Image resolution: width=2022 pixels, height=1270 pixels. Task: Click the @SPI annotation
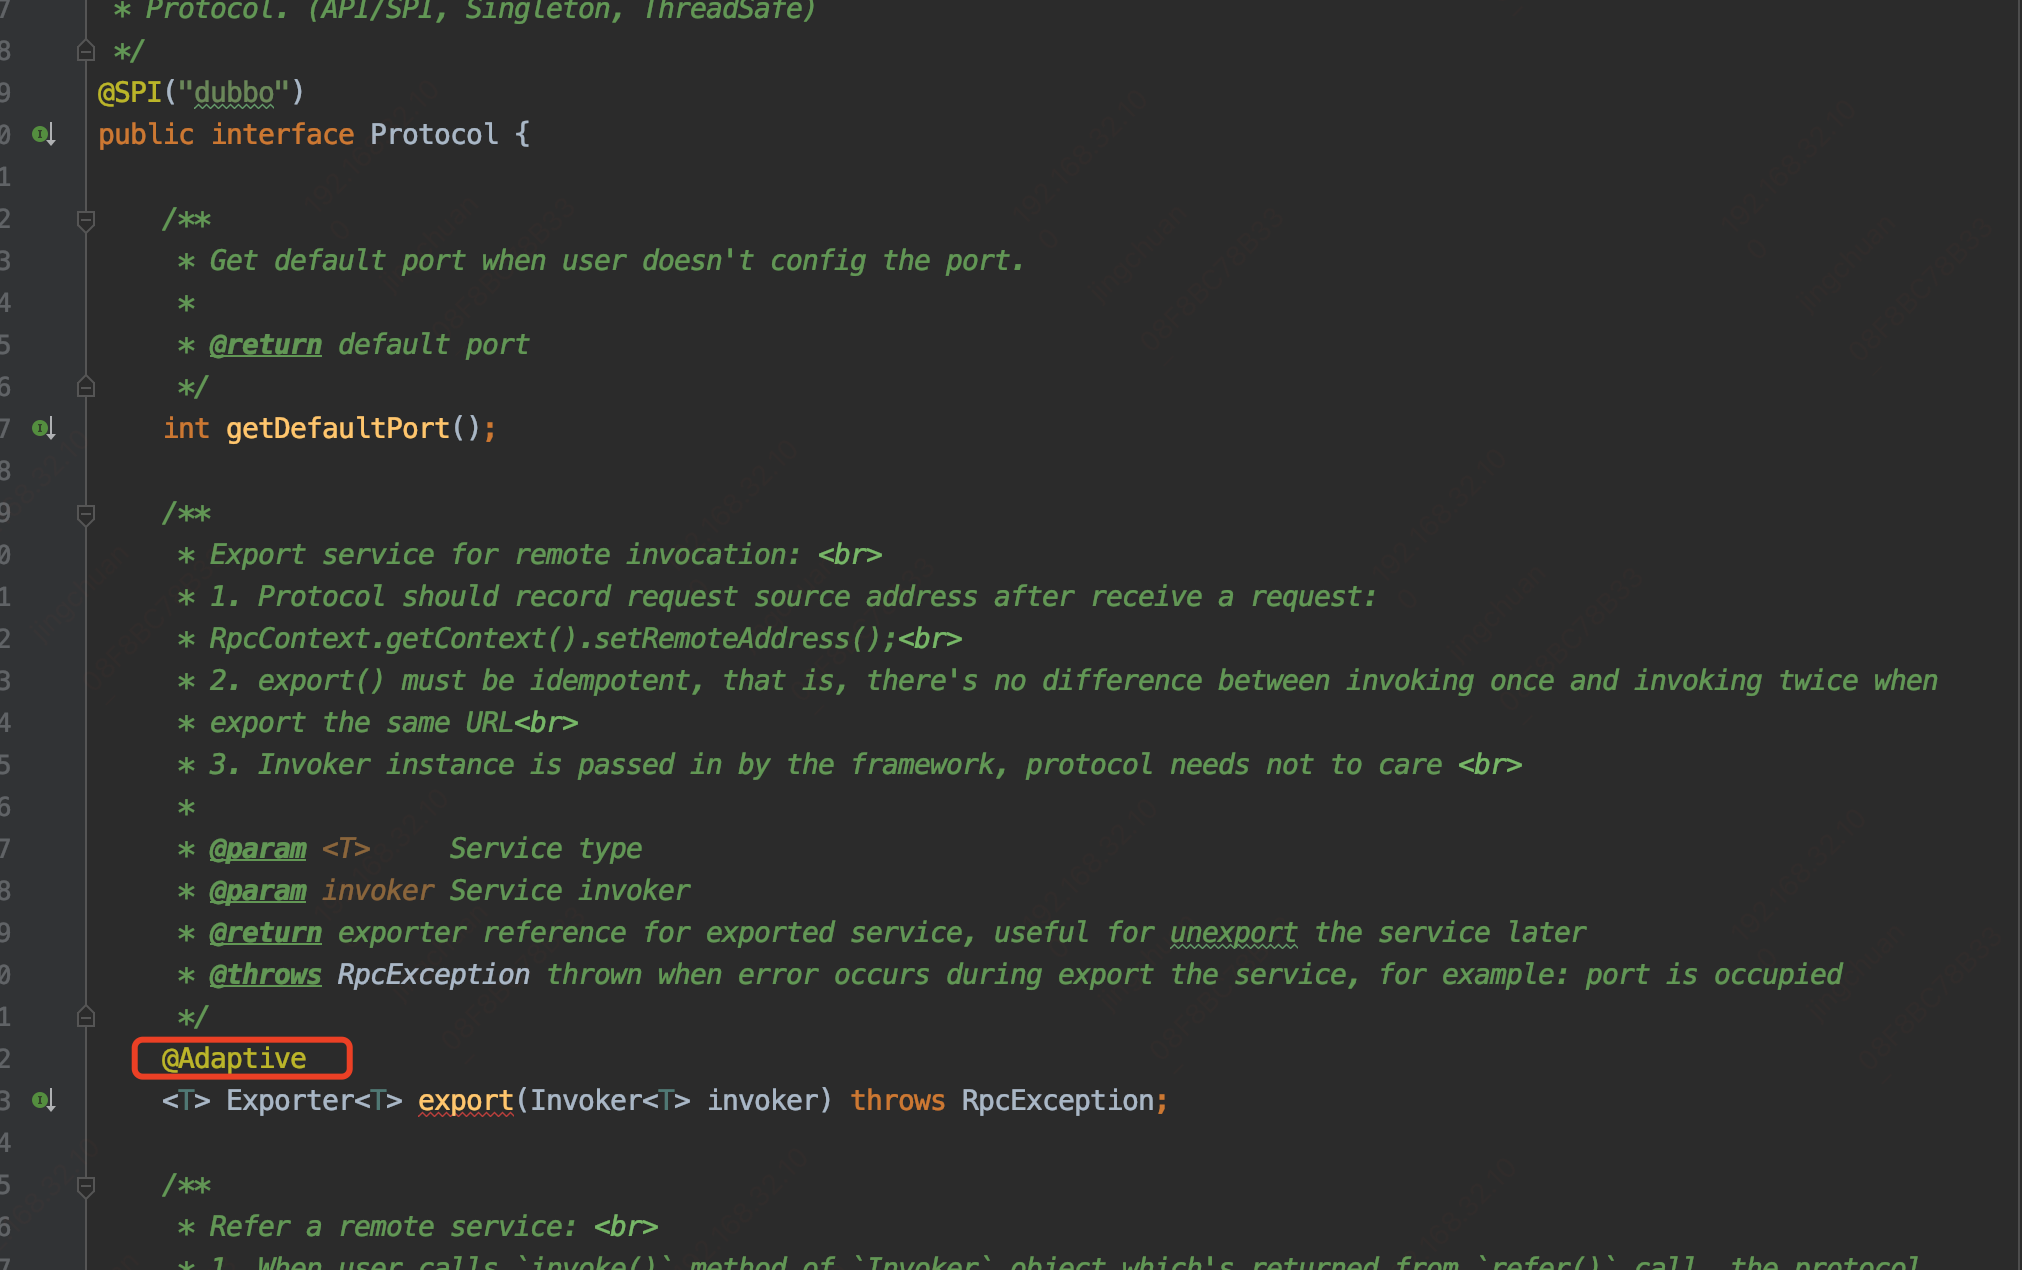(130, 92)
